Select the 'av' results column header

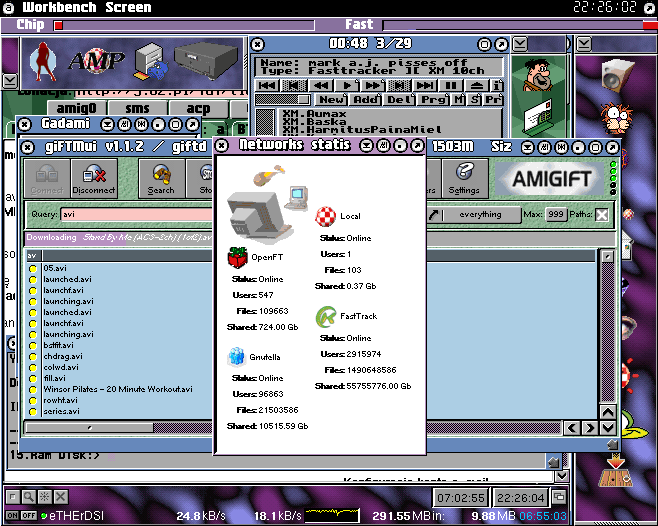[34, 255]
